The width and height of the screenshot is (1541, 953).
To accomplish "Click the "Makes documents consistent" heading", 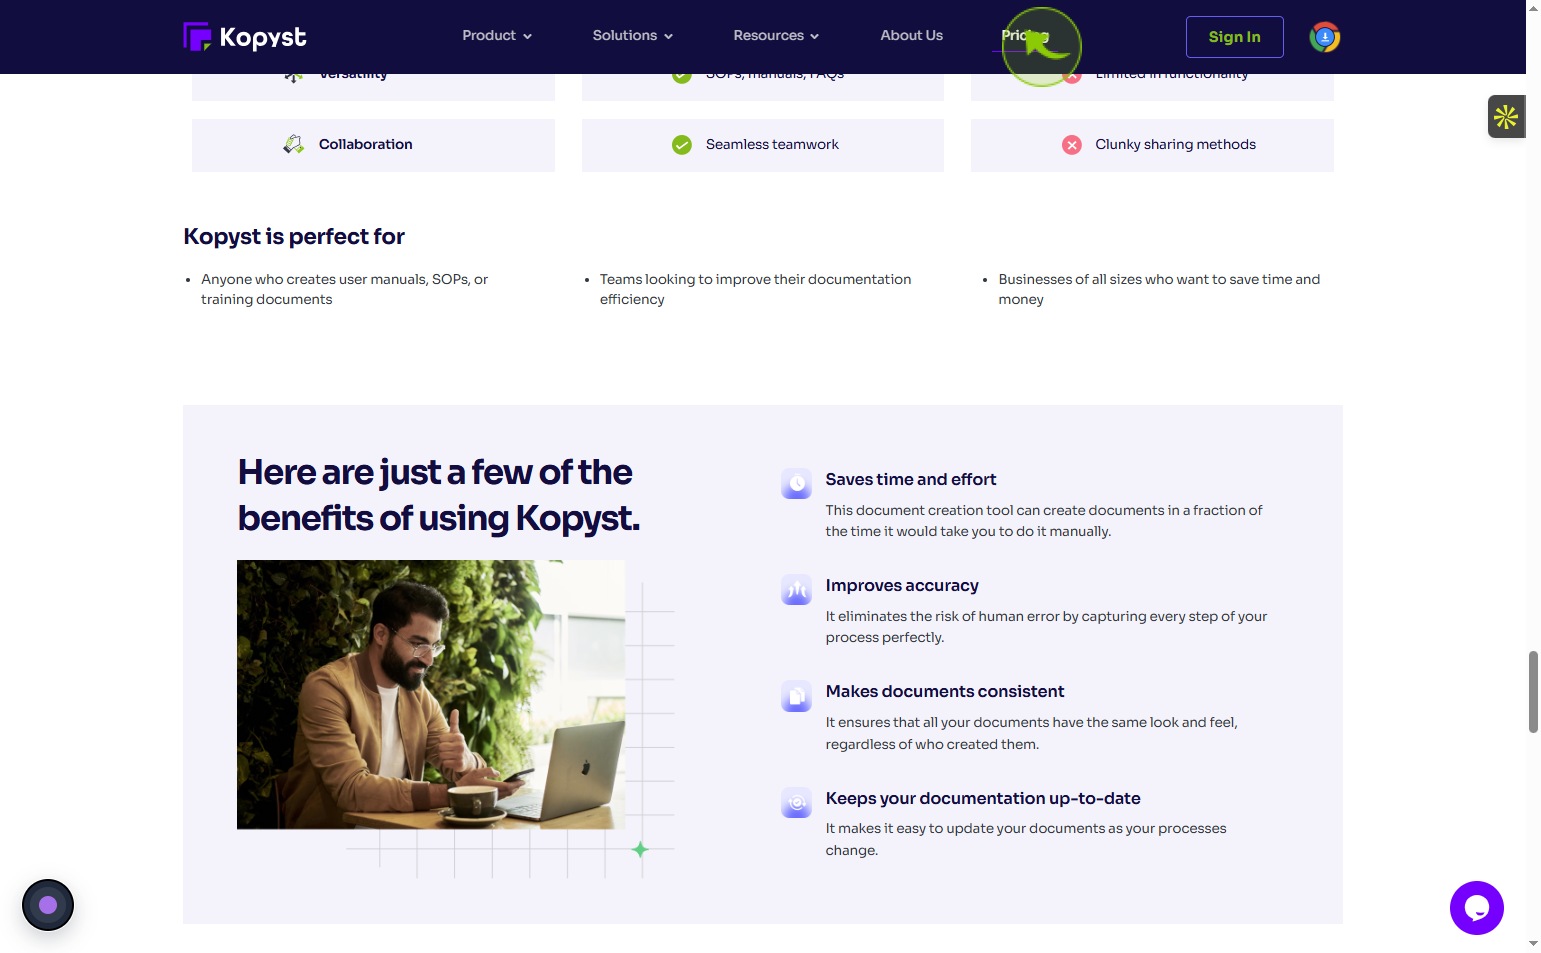I will [x=945, y=692].
